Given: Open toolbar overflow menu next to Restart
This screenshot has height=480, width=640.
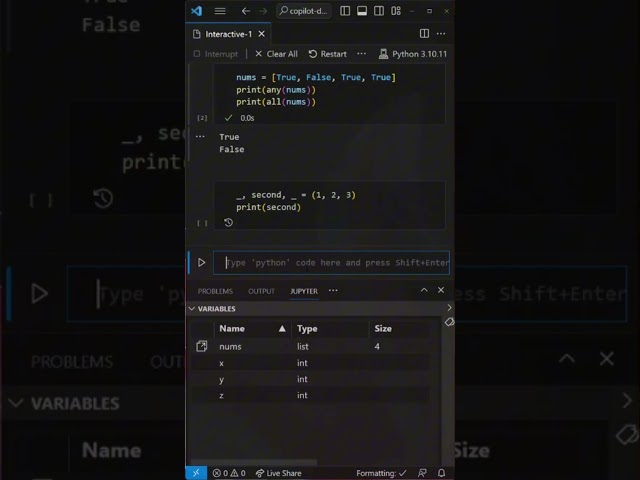Looking at the screenshot, I should tap(361, 53).
